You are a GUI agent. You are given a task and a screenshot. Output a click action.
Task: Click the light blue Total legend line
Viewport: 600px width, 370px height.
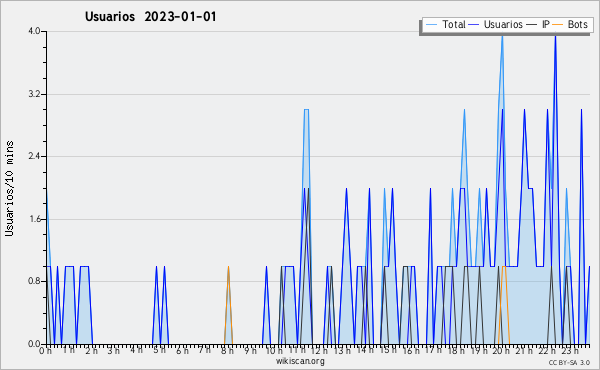click(x=431, y=25)
